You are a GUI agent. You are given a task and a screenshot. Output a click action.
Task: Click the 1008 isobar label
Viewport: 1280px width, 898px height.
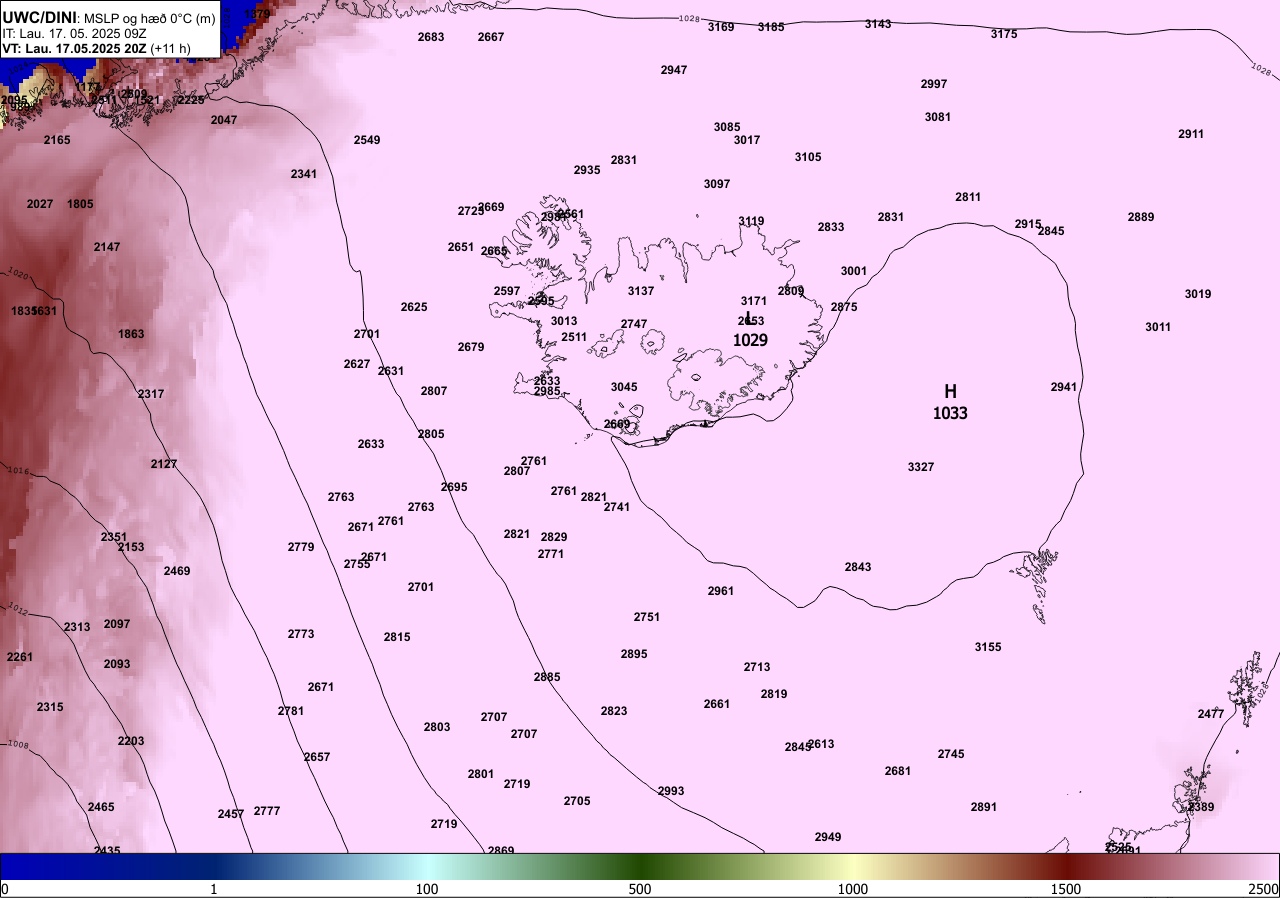(17, 744)
